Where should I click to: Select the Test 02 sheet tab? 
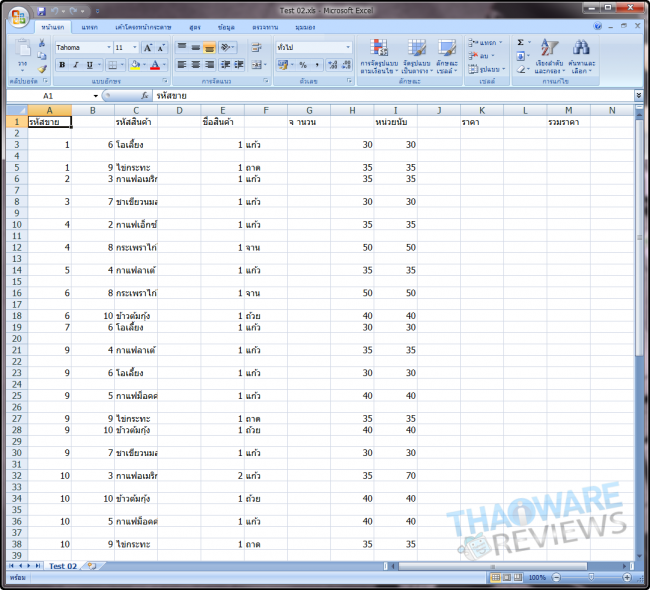[63, 566]
